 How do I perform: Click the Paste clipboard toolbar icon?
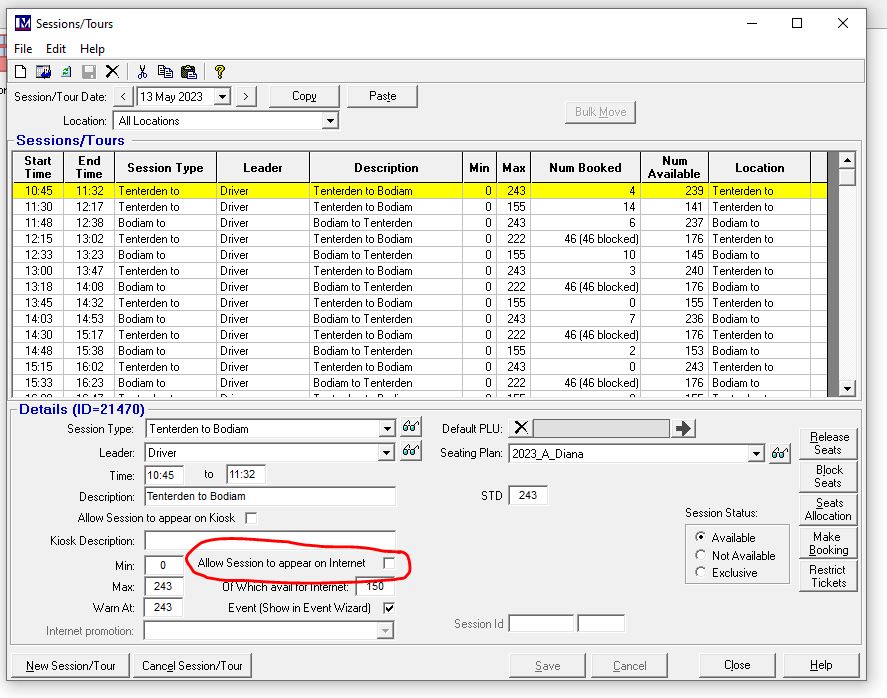188,72
